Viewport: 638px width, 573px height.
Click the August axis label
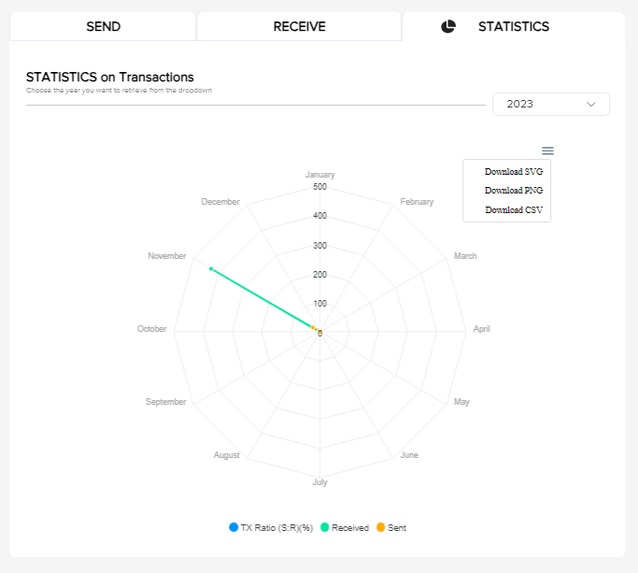point(227,455)
